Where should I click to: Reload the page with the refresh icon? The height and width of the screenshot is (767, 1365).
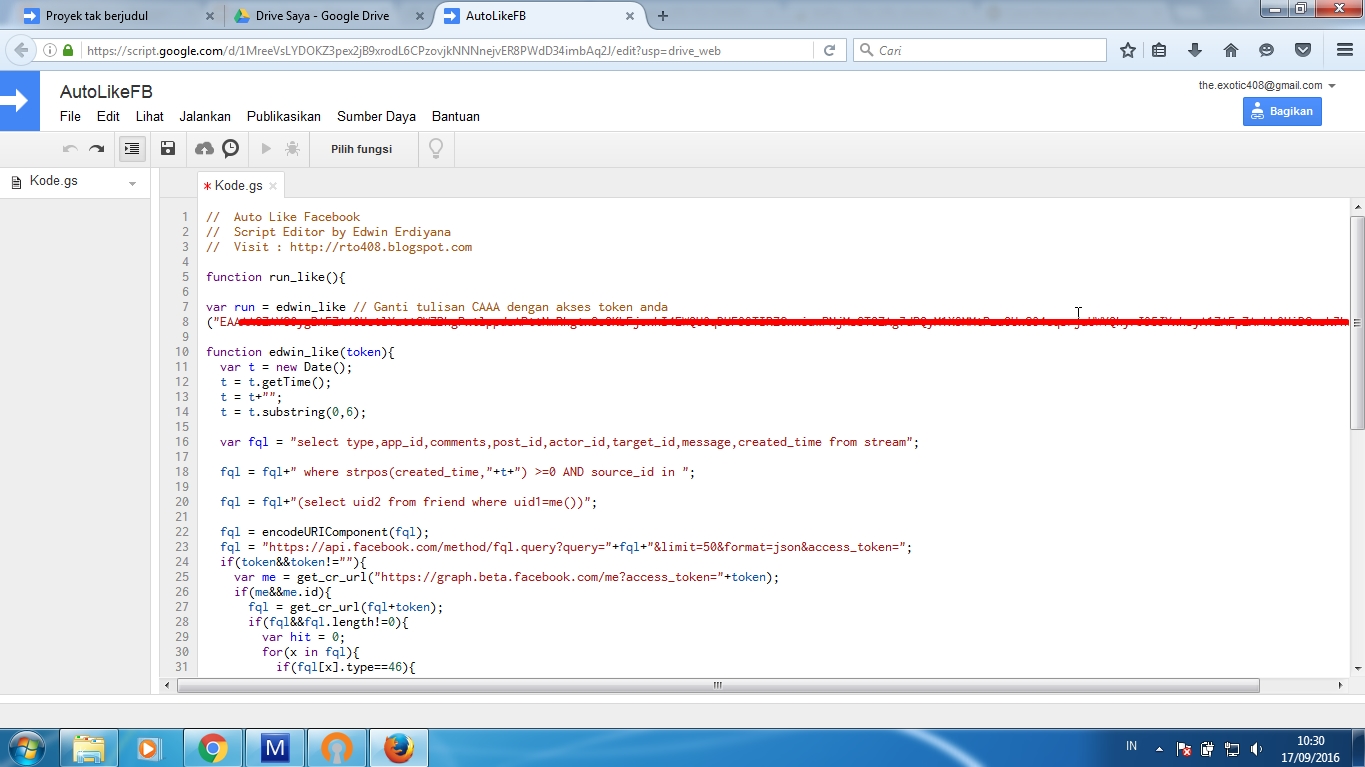pyautogui.click(x=829, y=50)
